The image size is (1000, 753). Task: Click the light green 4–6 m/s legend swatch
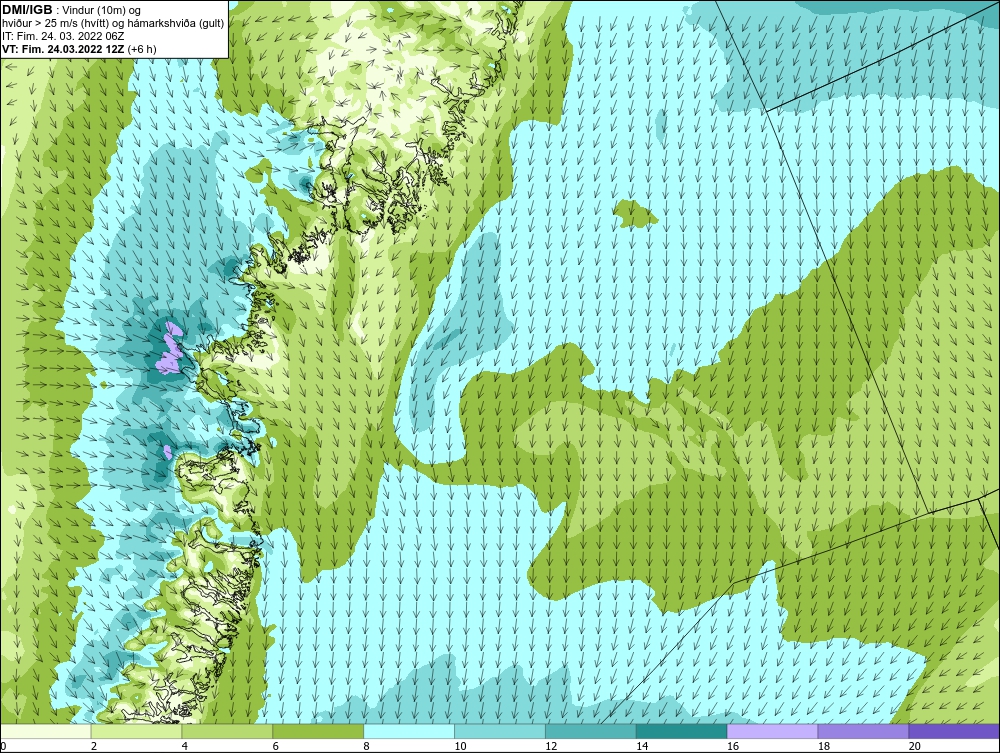click(x=227, y=732)
